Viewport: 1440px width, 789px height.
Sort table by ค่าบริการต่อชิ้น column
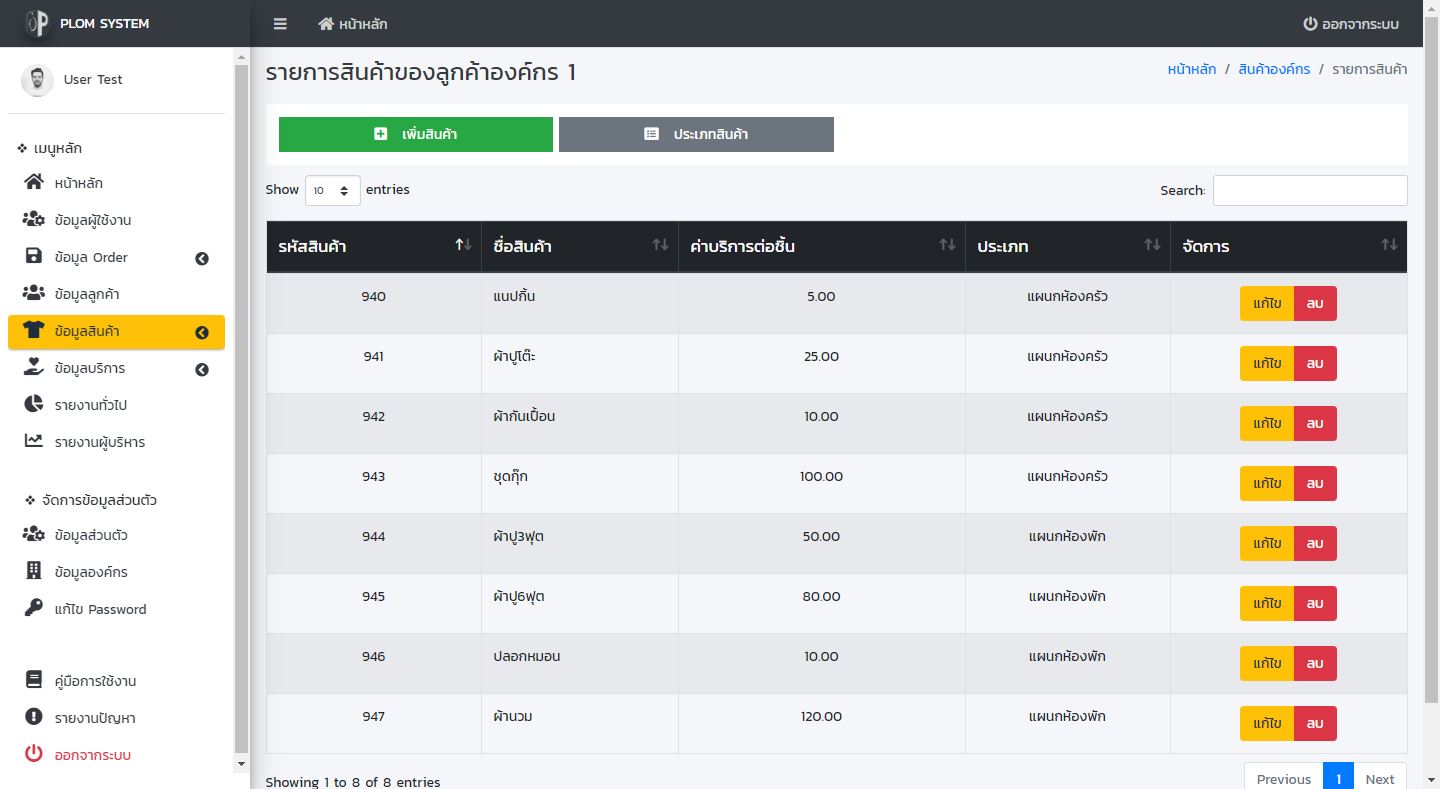click(820, 246)
